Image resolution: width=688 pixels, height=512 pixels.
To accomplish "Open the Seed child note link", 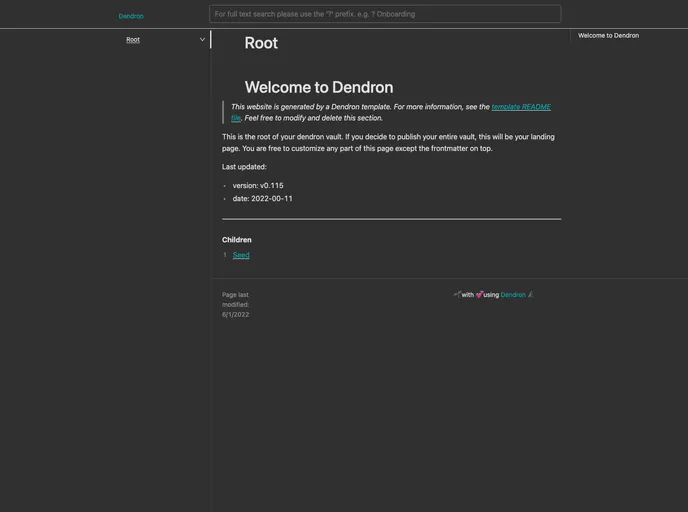I will click(x=241, y=255).
